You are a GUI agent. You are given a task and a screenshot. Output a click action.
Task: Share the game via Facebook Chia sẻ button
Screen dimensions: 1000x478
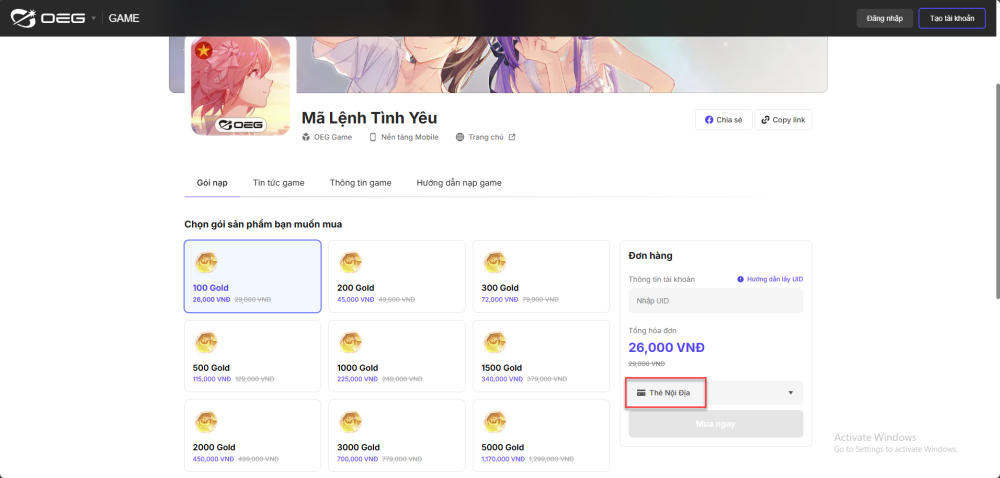tap(723, 120)
